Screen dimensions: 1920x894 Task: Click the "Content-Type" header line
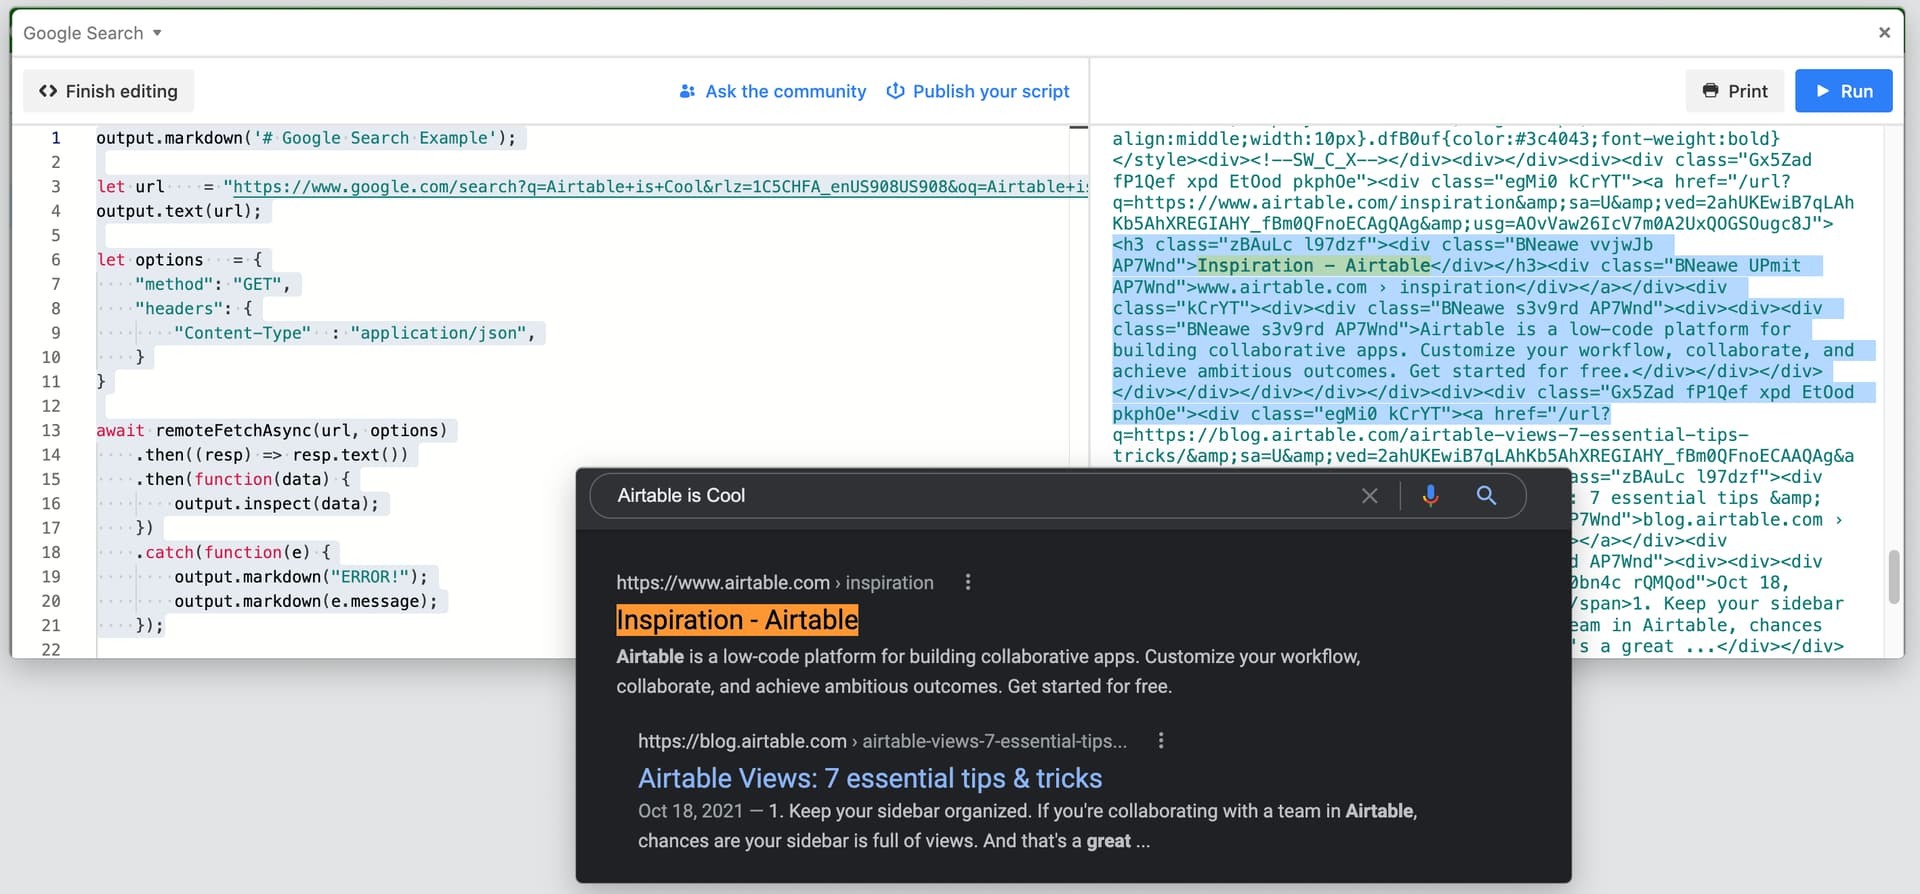pyautogui.click(x=355, y=333)
